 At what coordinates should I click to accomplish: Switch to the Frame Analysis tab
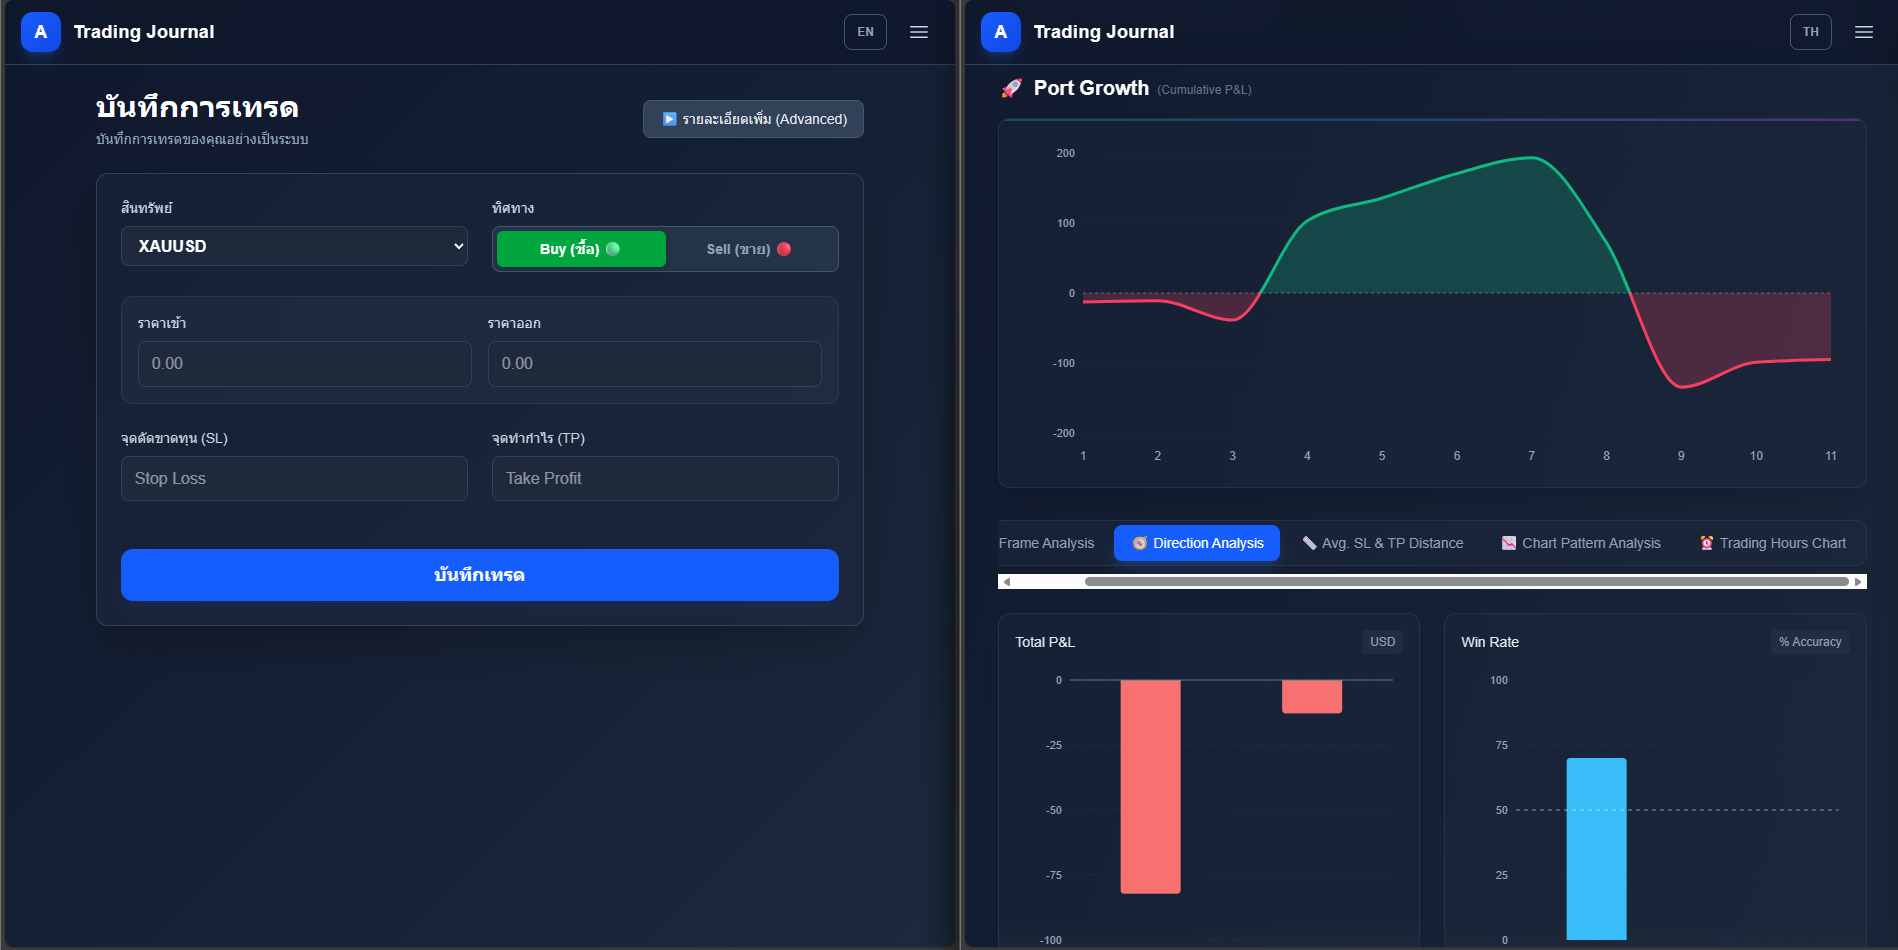coord(1046,542)
